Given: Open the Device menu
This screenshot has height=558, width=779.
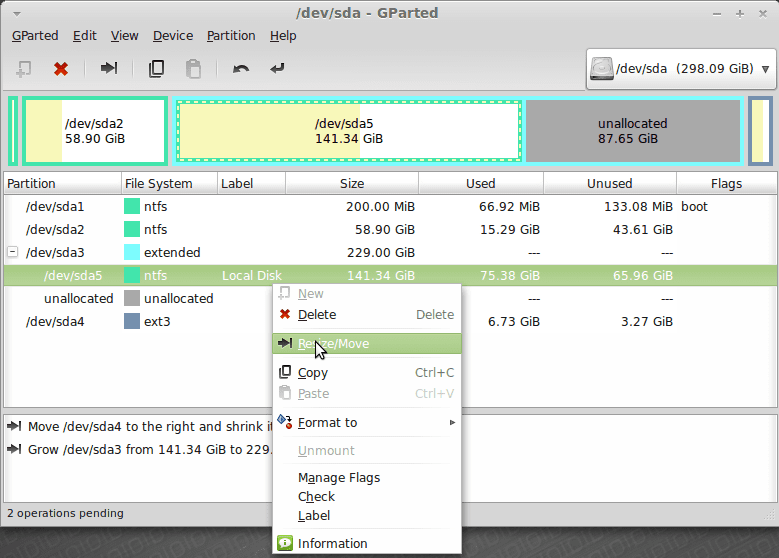Looking at the screenshot, I should tap(173, 36).
